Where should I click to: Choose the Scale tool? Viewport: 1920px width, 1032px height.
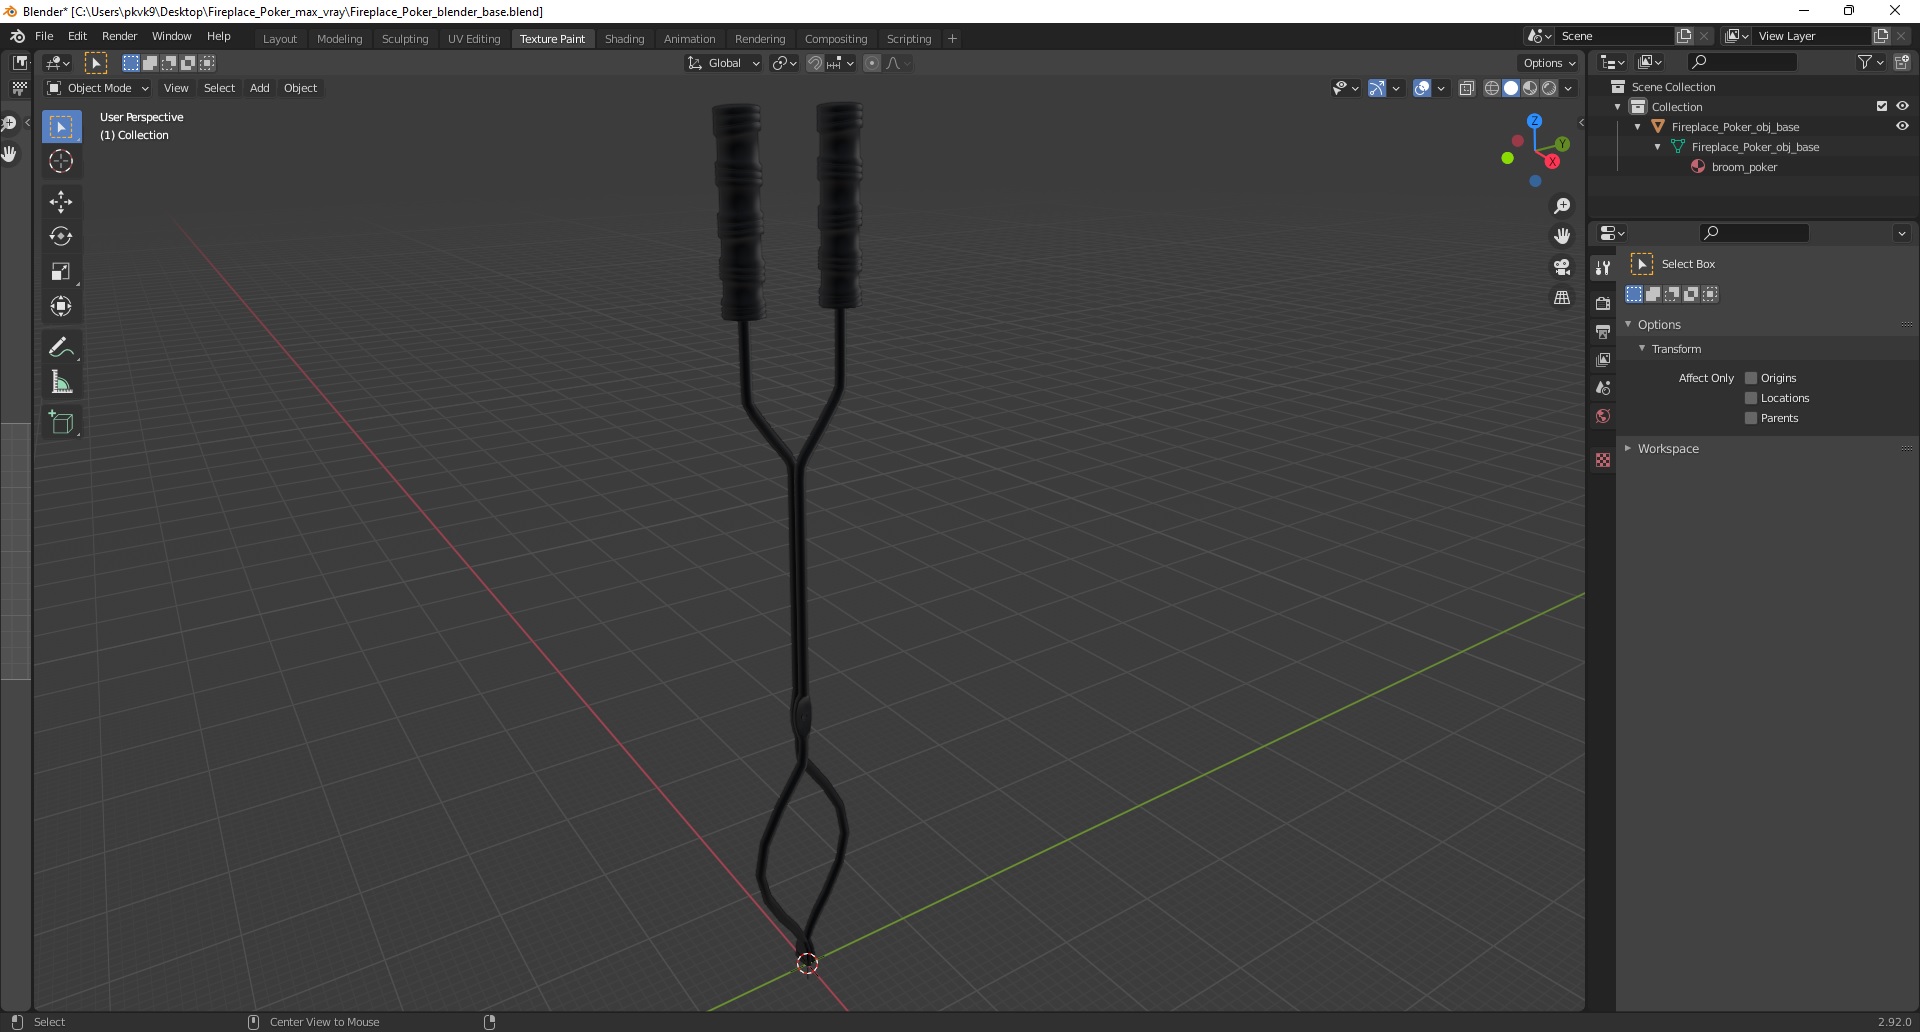pos(61,271)
